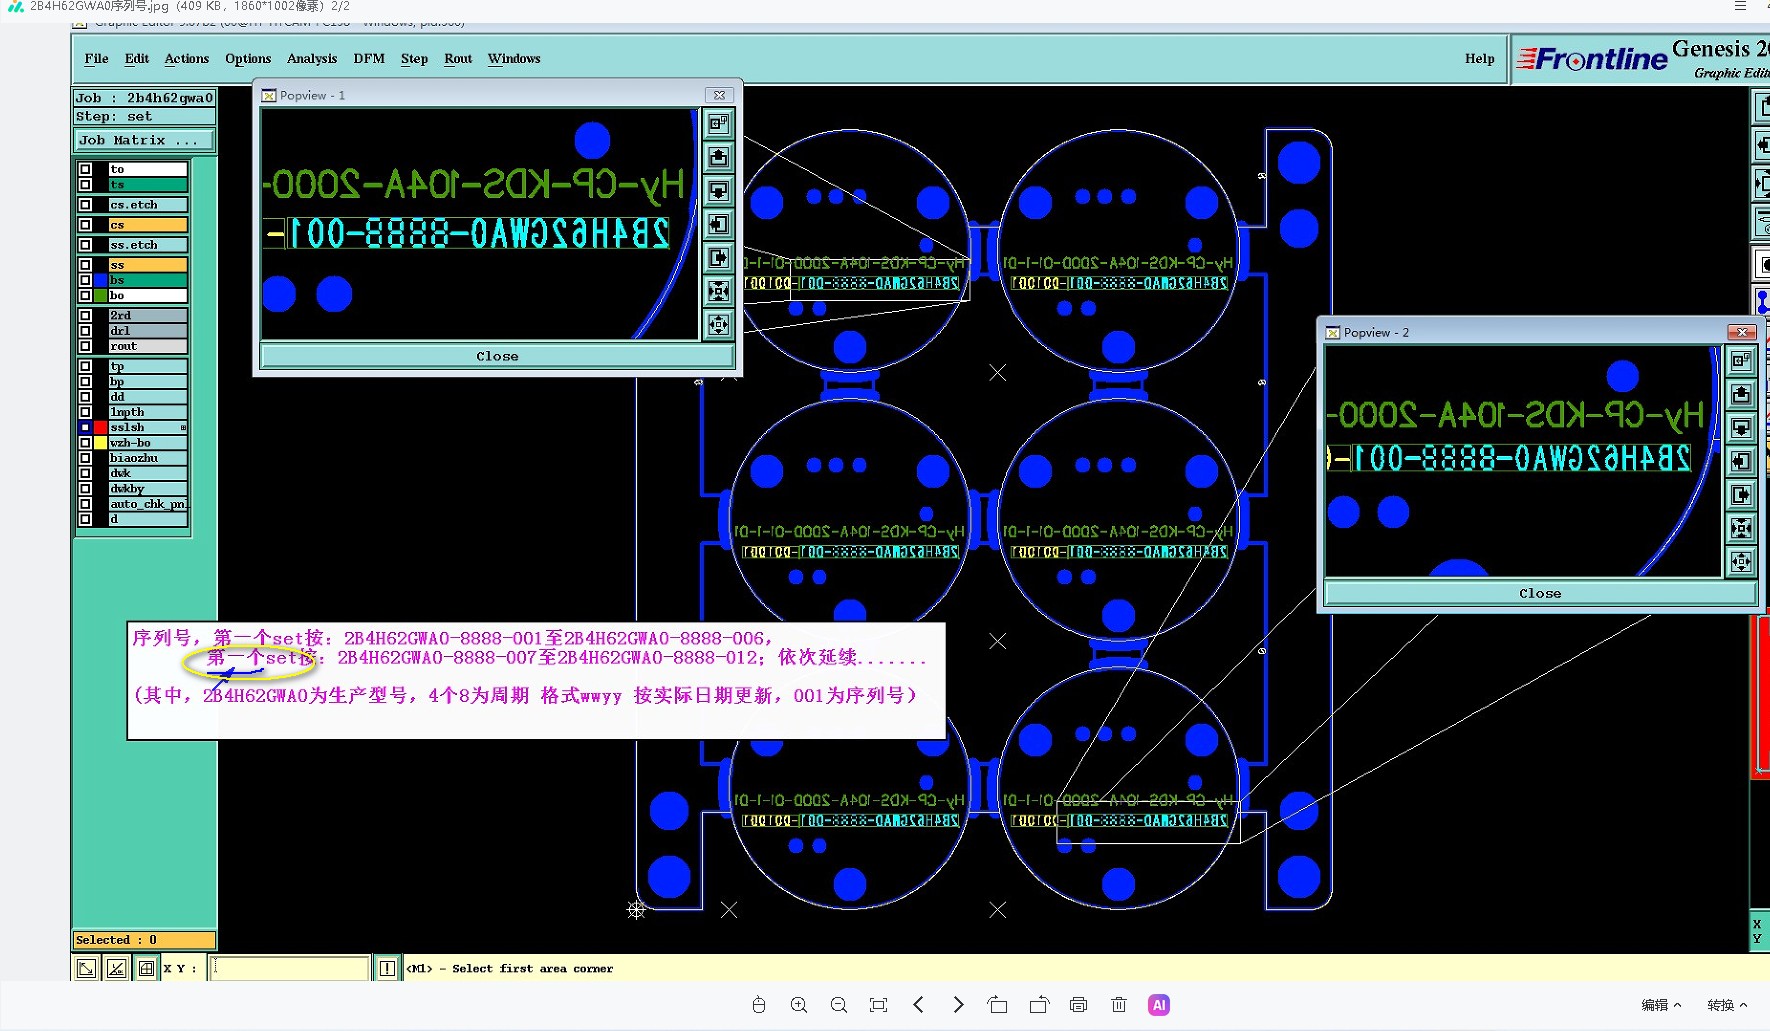Go to previous image
Screen dimensions: 1770x1031
[x=918, y=1005]
